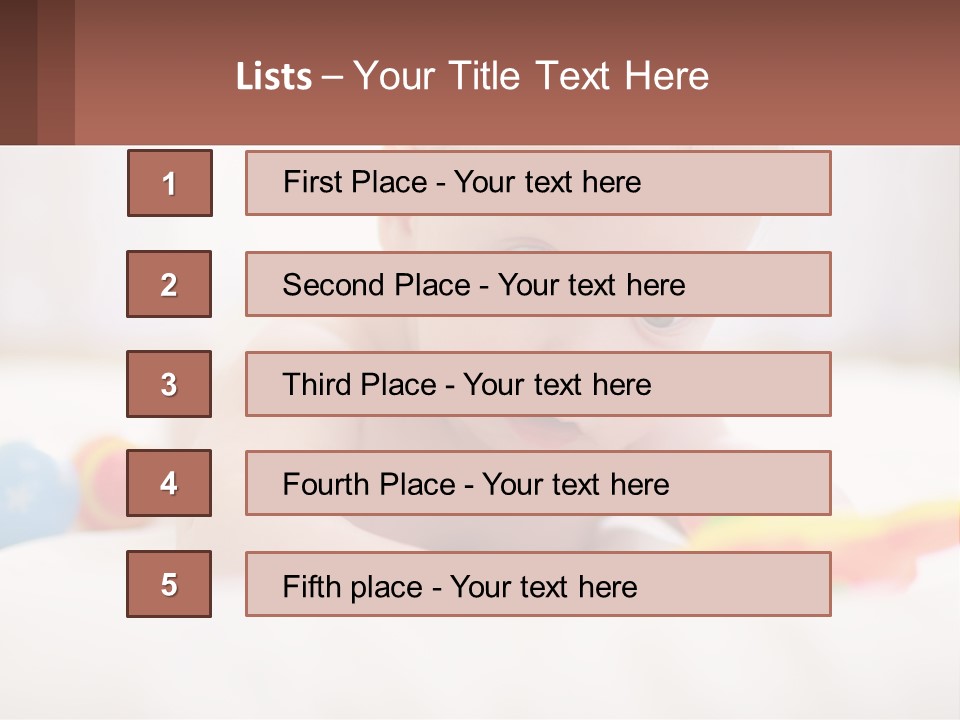Select the Fifth place text box
Screen dimensions: 960x720
538,584
